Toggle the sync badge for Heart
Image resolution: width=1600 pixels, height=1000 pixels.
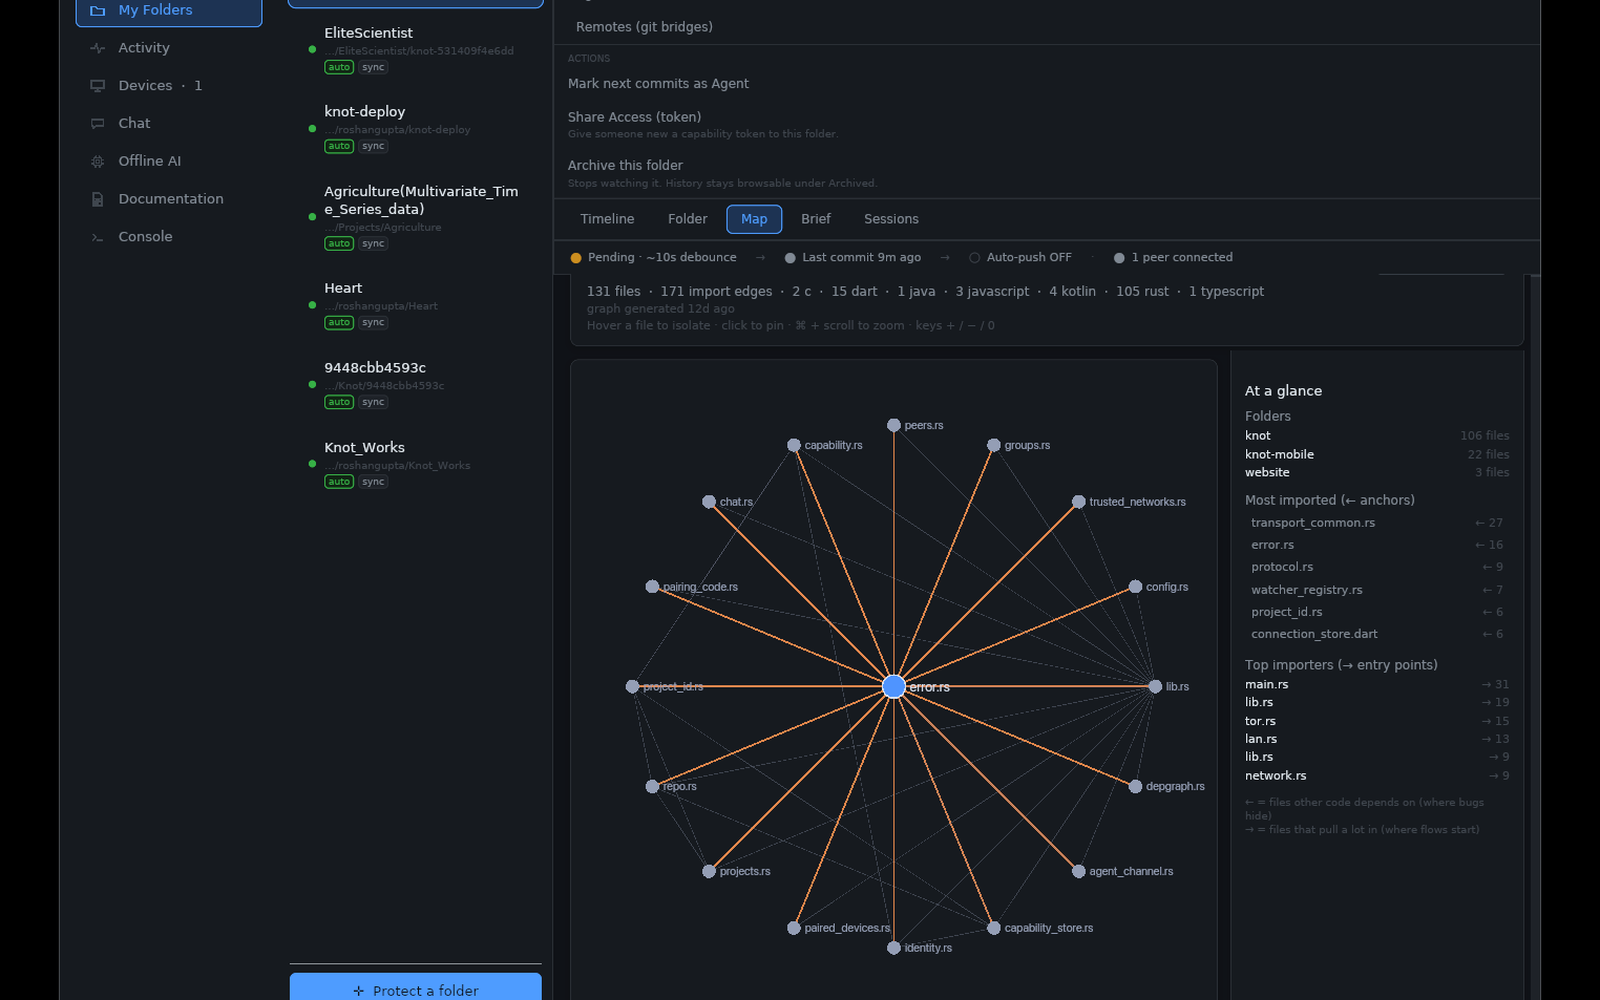point(373,322)
